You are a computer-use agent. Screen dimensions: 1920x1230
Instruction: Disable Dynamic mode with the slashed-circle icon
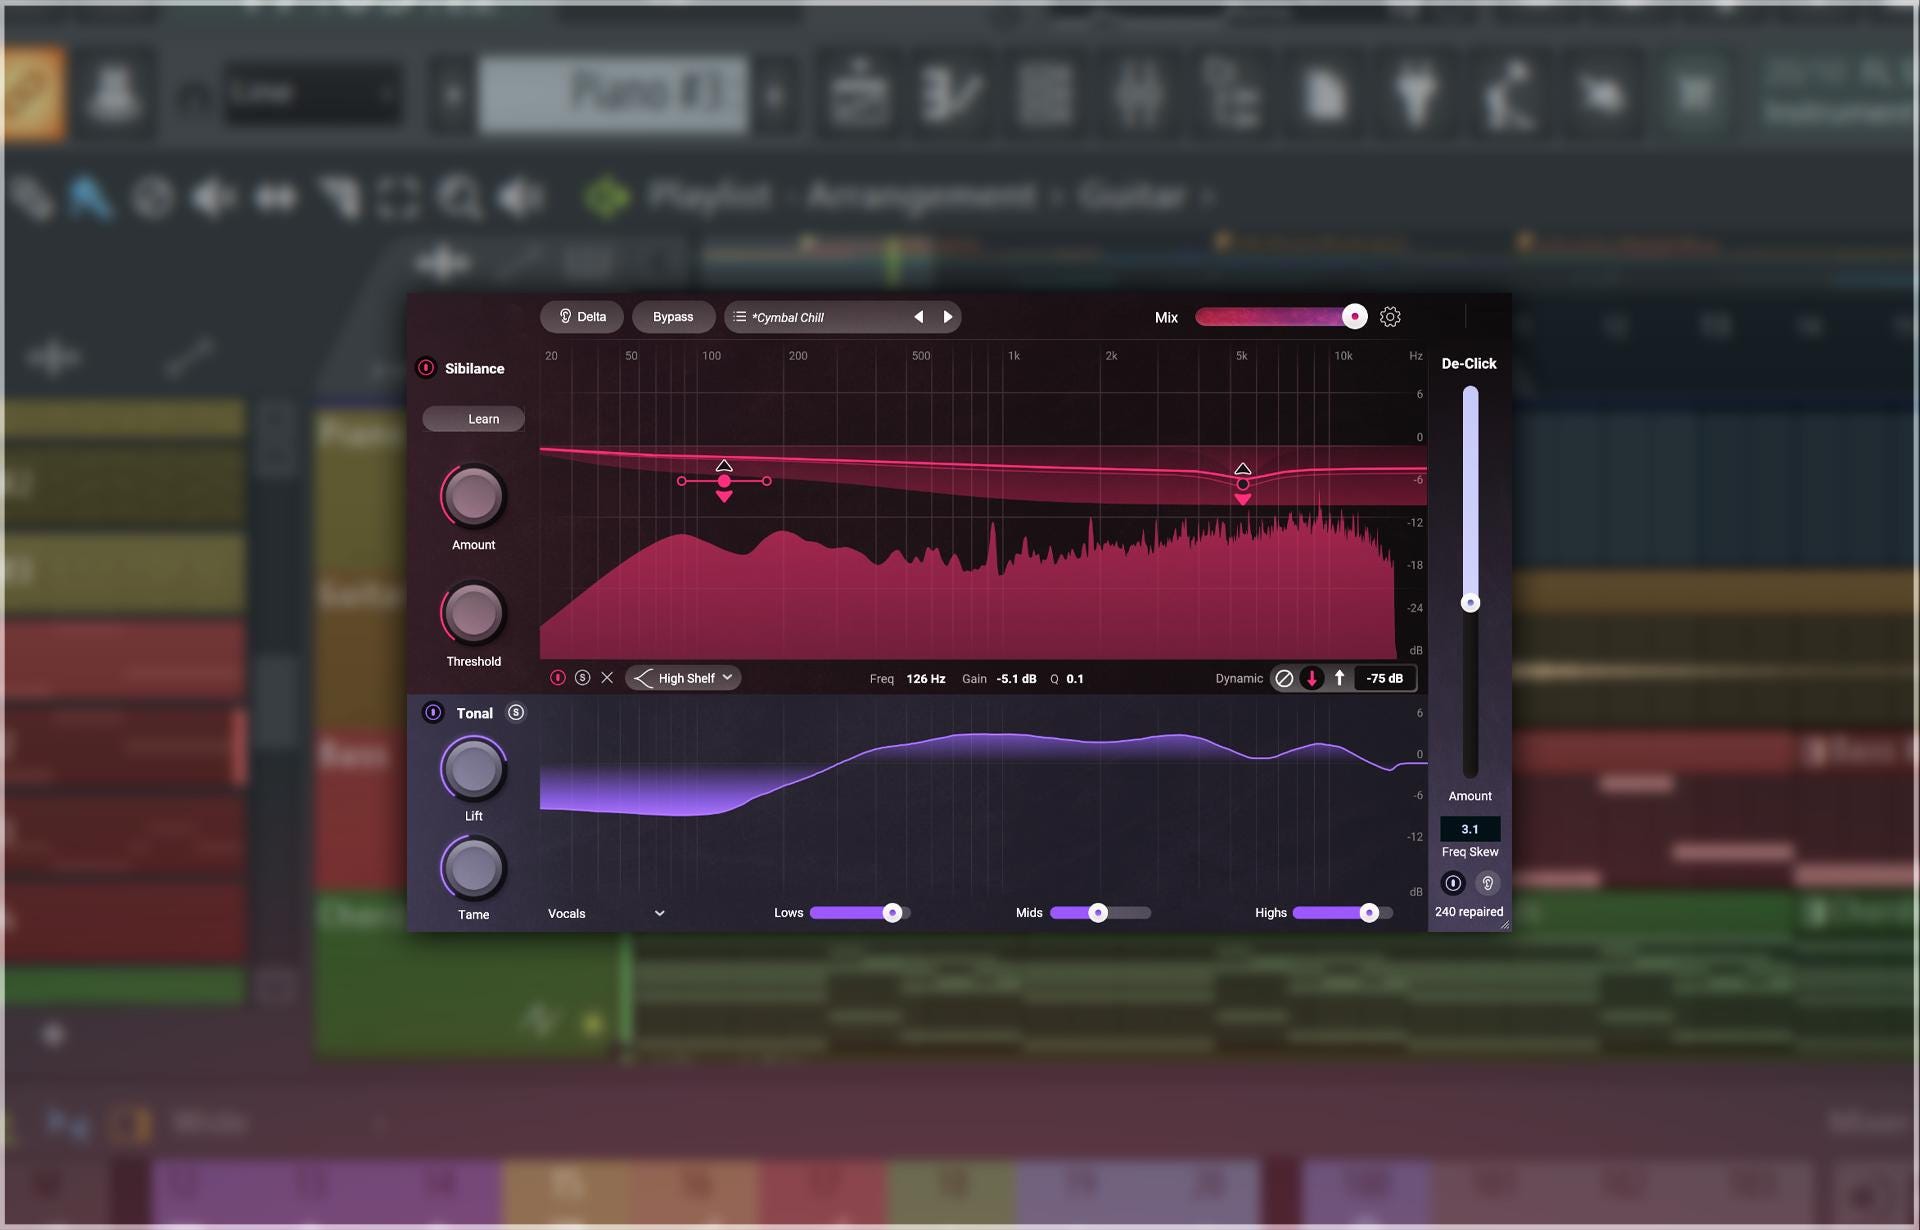pos(1284,678)
